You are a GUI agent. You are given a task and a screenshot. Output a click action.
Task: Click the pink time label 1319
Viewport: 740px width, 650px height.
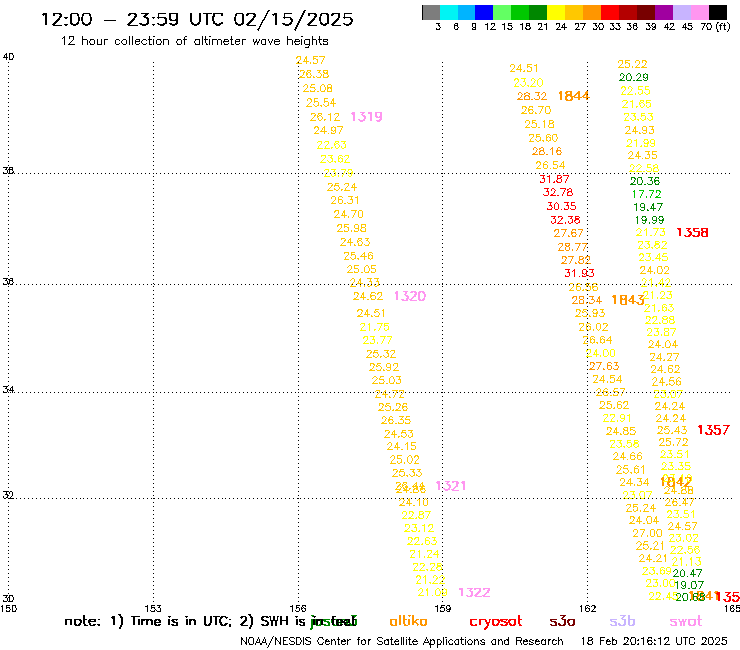coord(366,117)
